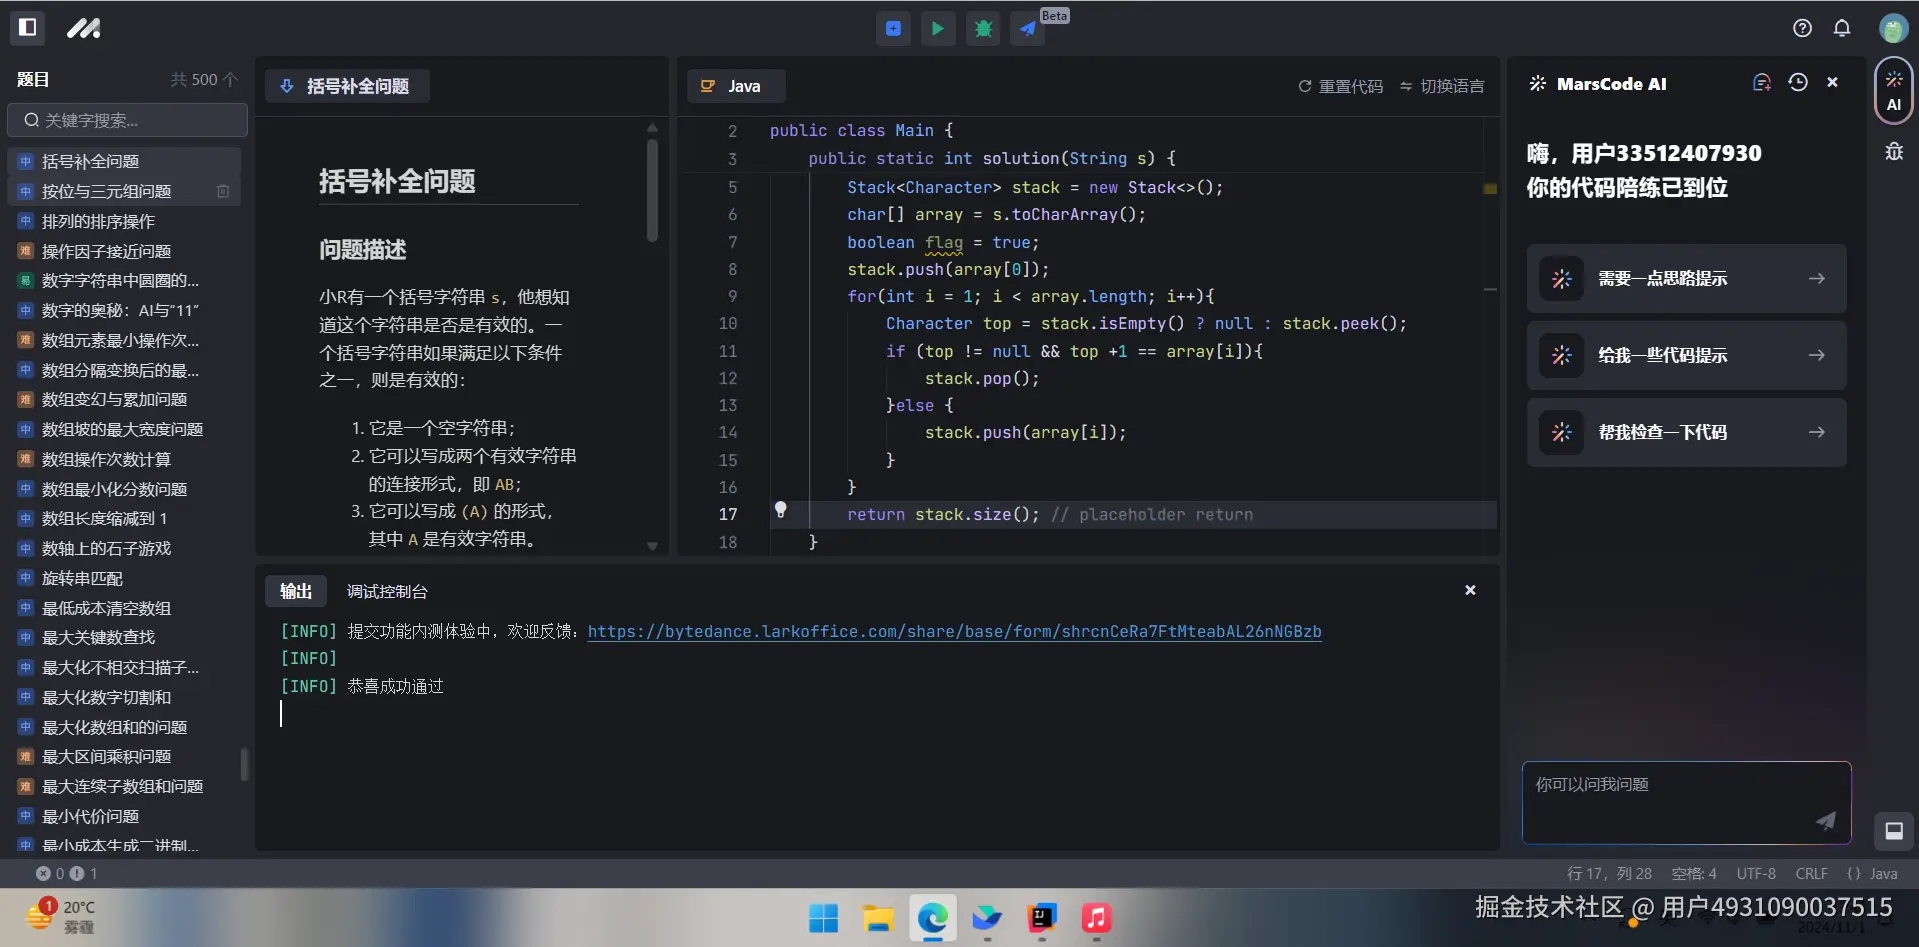Click 重置代码 to reset the code
The image size is (1919, 947).
(x=1339, y=86)
